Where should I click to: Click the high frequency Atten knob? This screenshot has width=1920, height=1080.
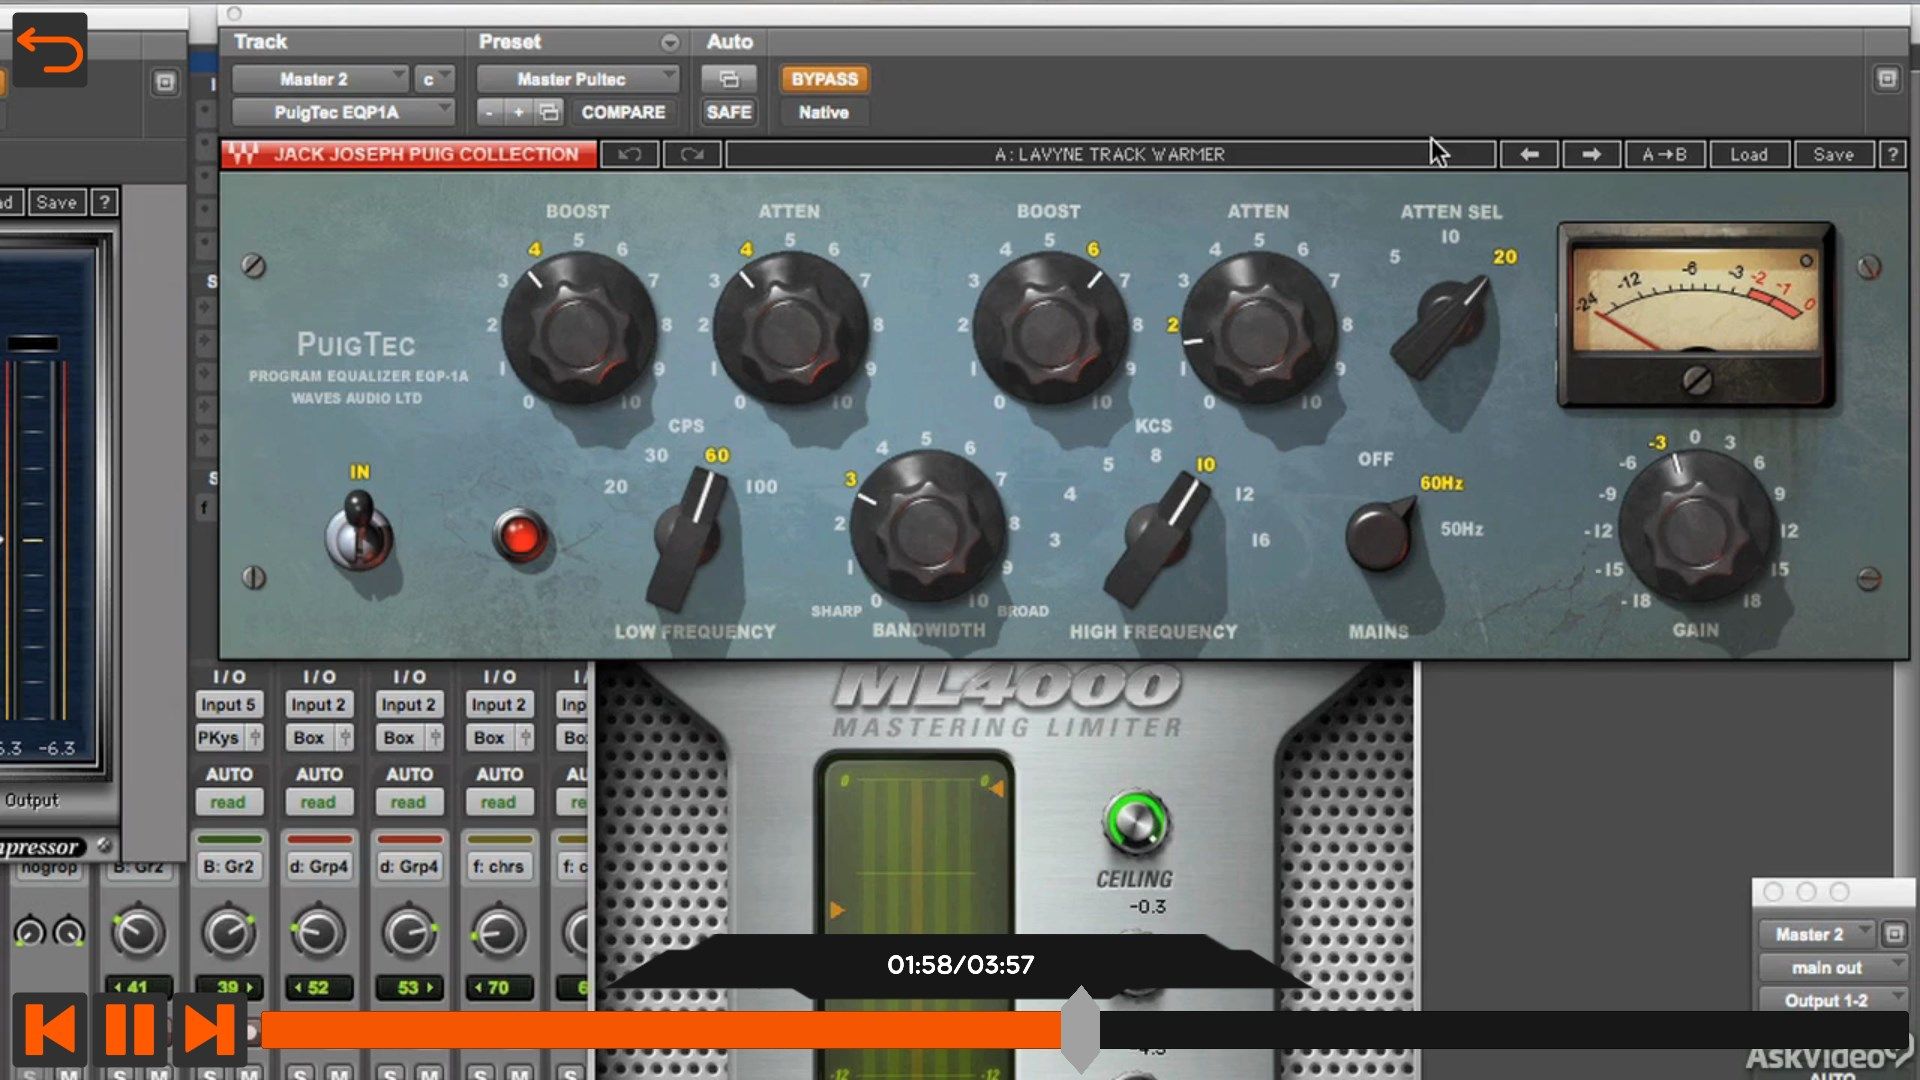tap(1259, 328)
